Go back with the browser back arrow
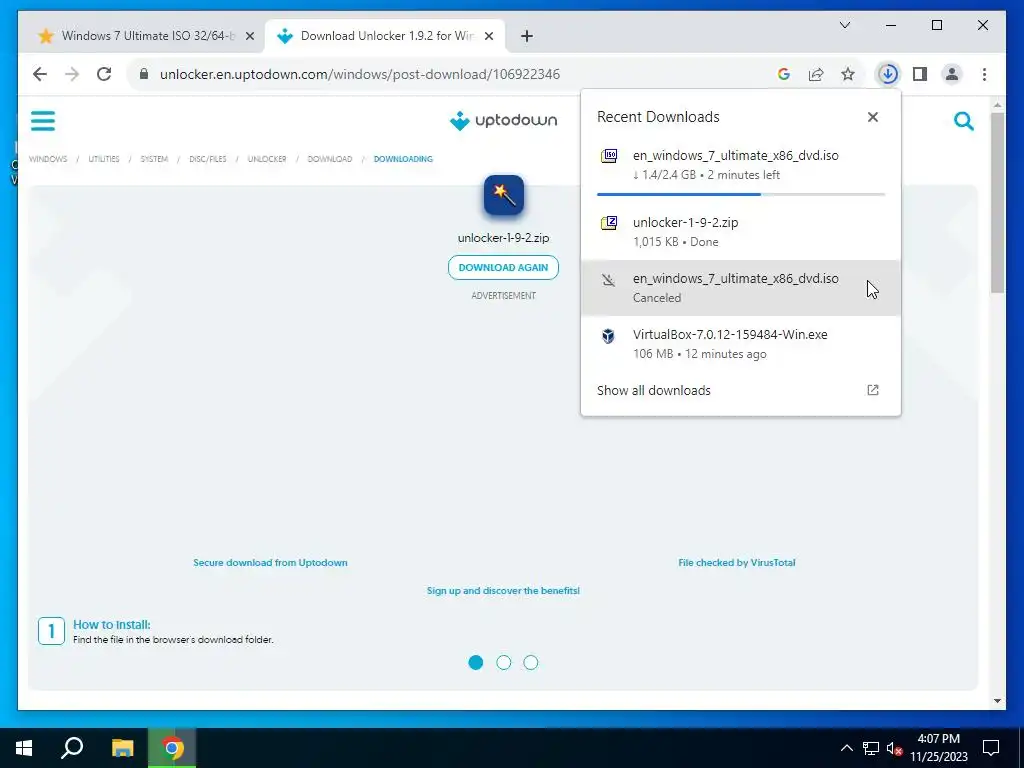The width and height of the screenshot is (1024, 768). coord(40,74)
